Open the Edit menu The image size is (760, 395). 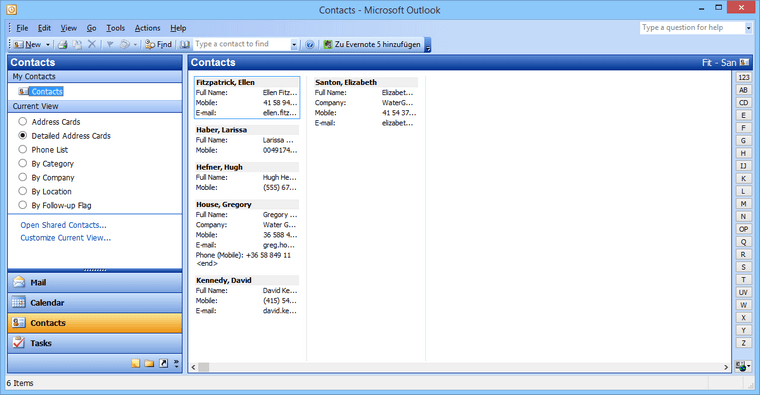(x=45, y=28)
